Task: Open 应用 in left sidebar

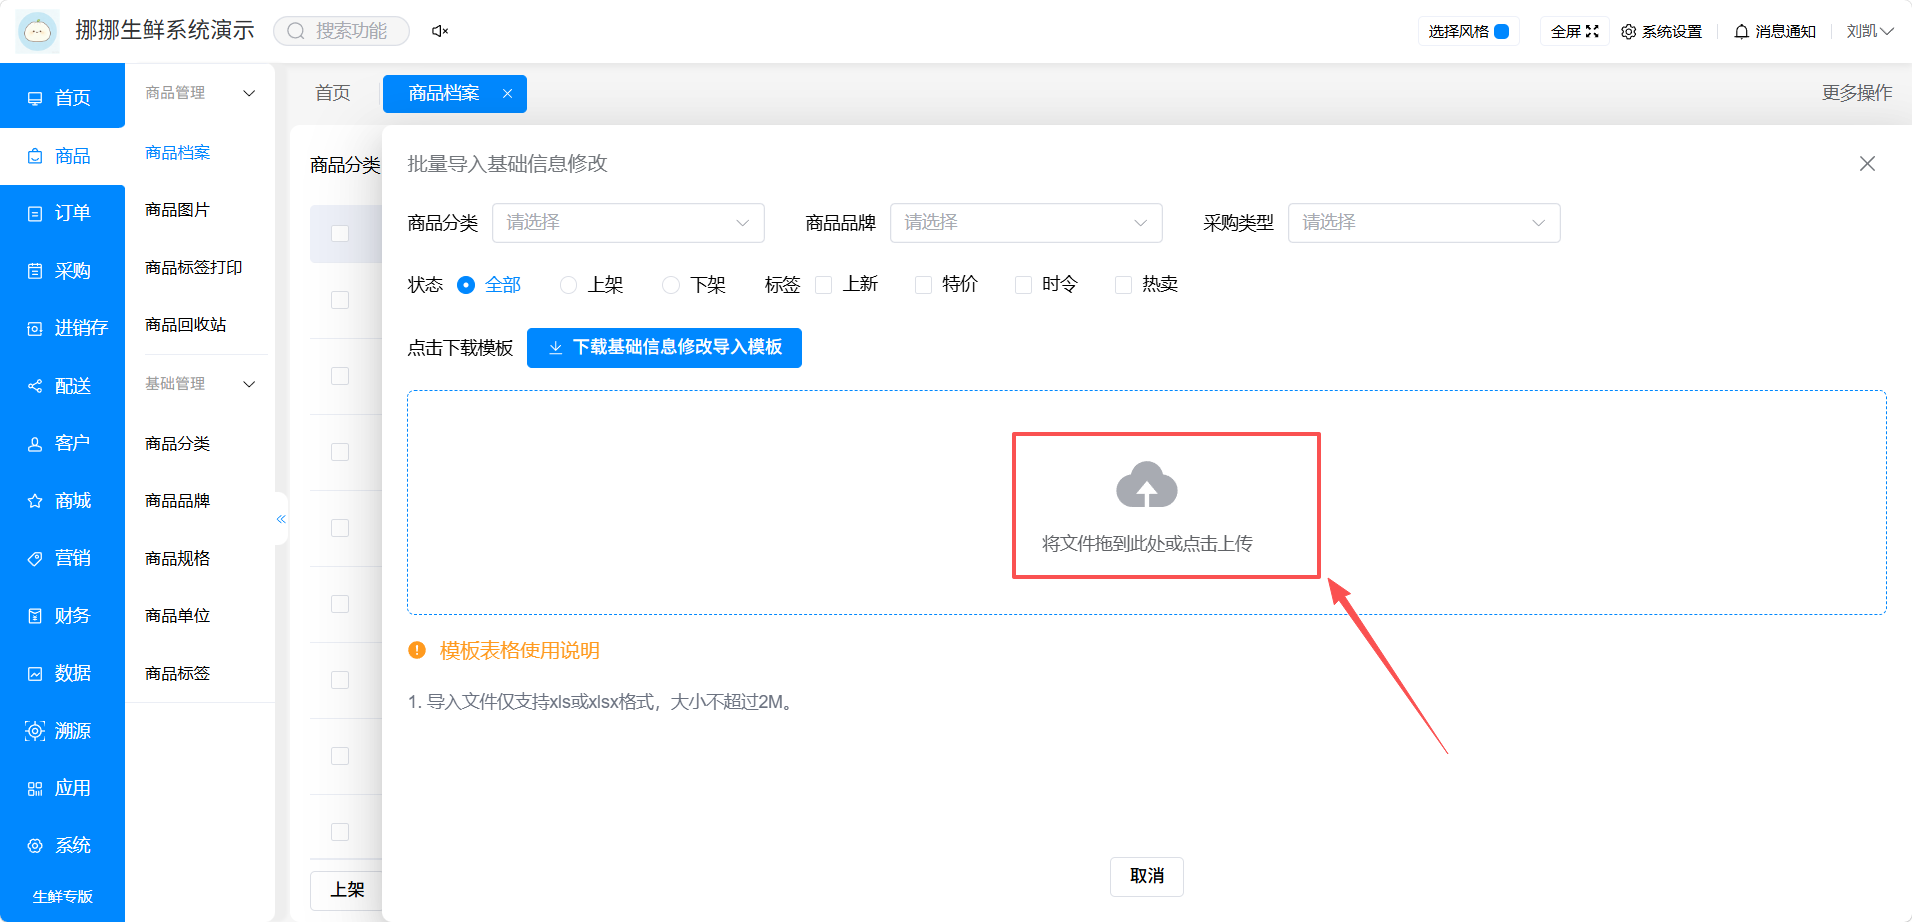Action: tap(62, 788)
